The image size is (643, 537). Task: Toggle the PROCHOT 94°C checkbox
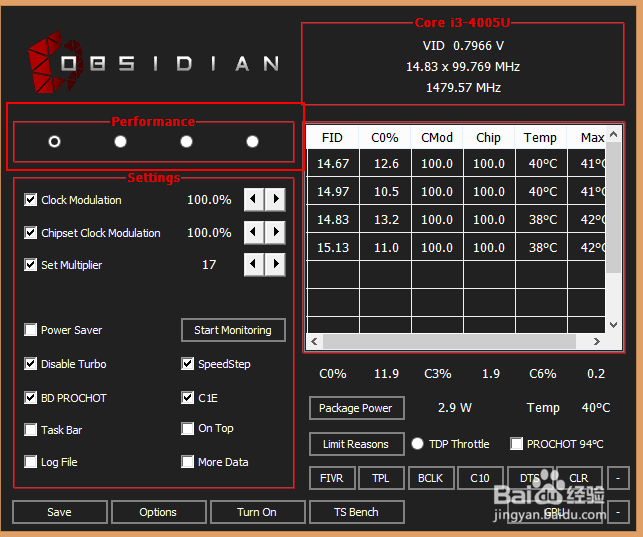(516, 444)
